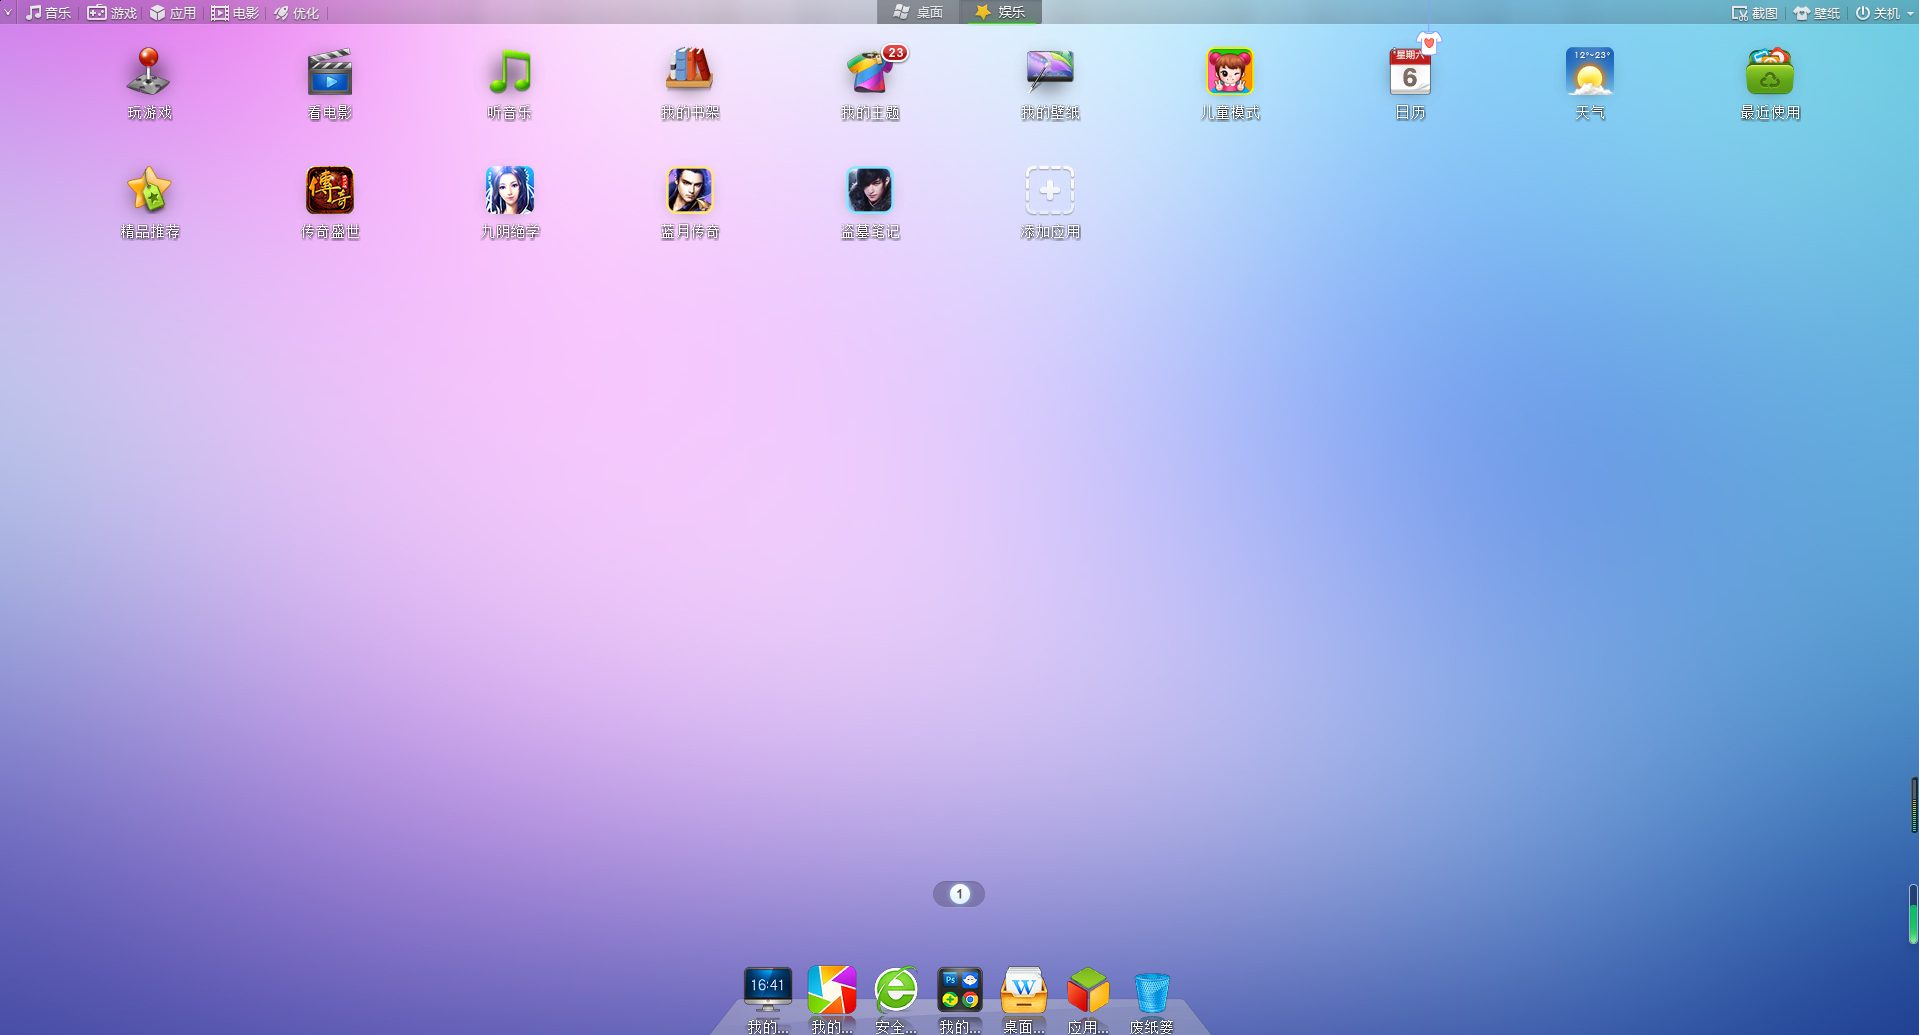The height and width of the screenshot is (1035, 1919).
Task: Open the 日历 calendar icon
Action: (x=1409, y=72)
